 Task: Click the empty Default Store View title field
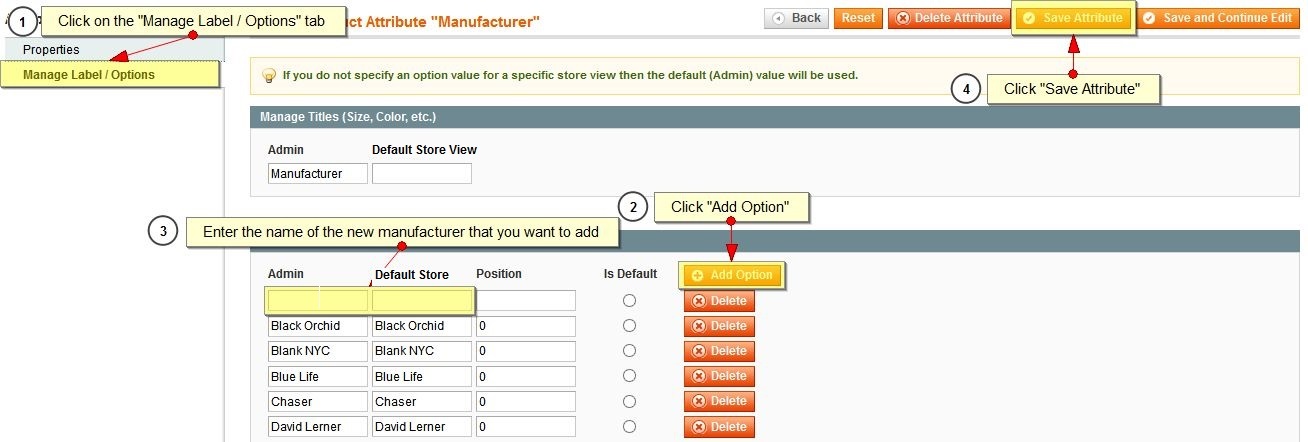[422, 174]
